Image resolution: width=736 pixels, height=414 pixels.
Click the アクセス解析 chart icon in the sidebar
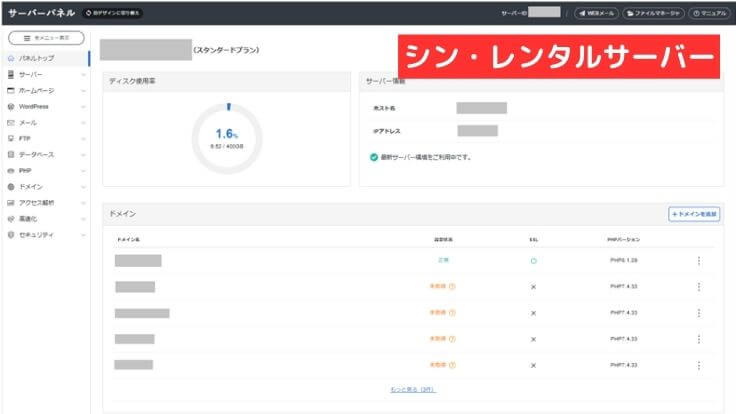(x=11, y=203)
